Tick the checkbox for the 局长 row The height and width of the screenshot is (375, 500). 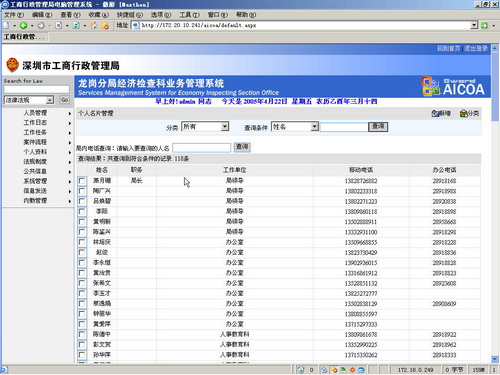click(x=82, y=181)
